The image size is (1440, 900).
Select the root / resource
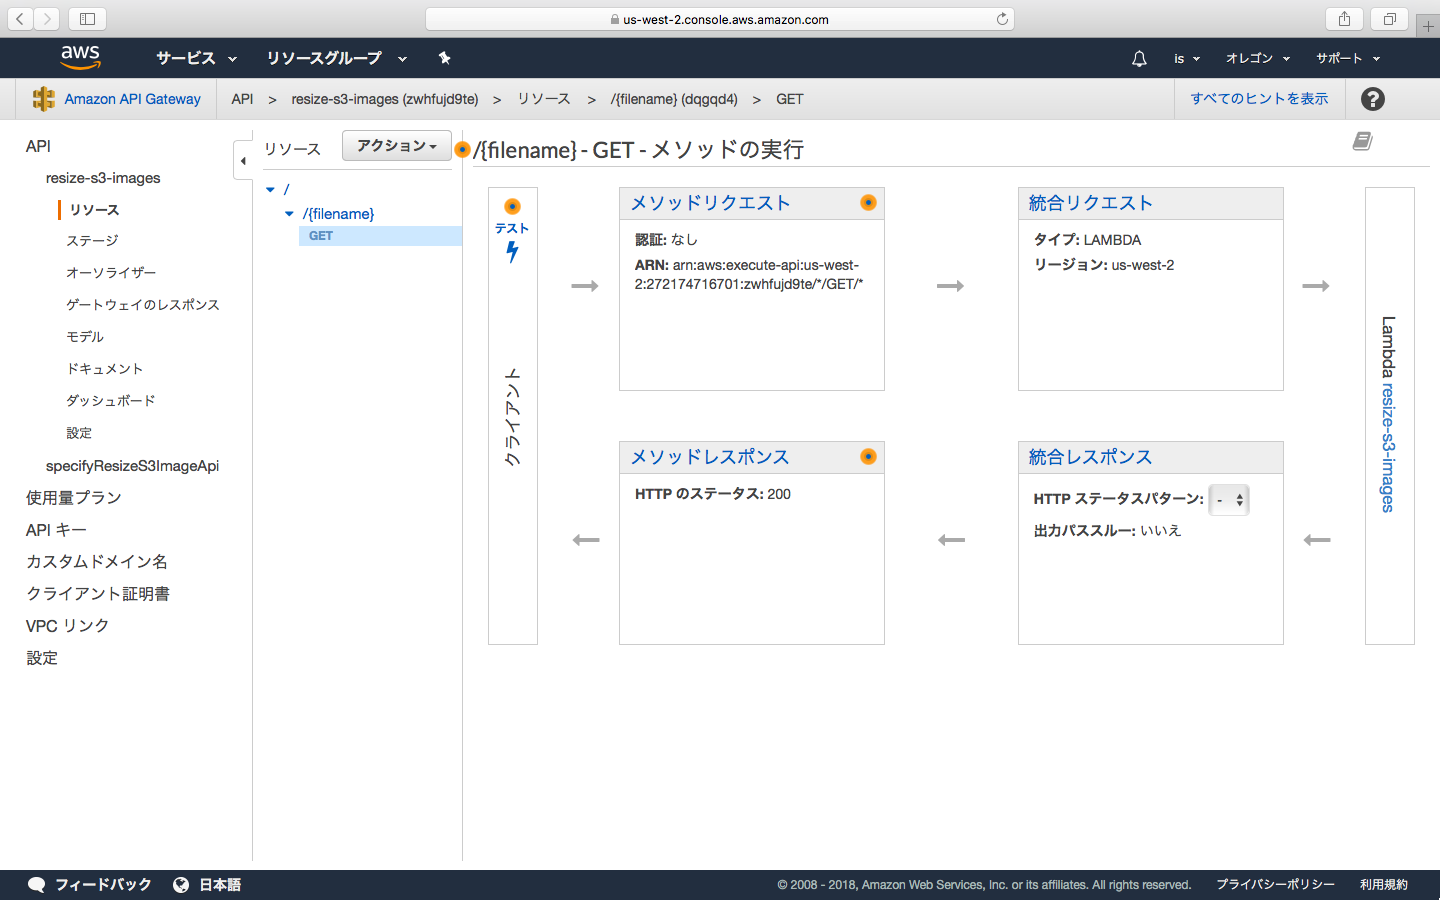(x=286, y=189)
